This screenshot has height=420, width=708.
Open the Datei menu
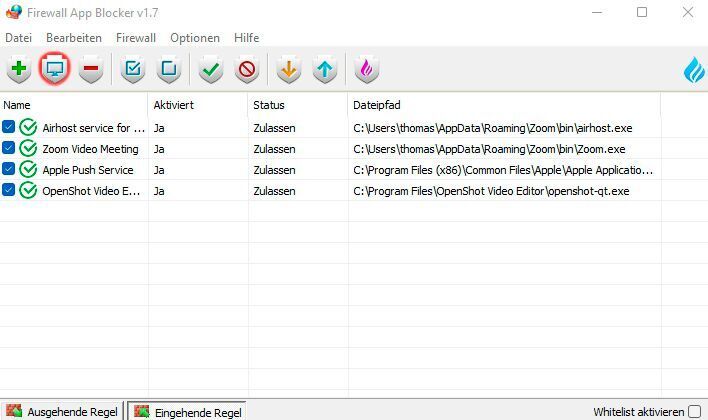19,37
